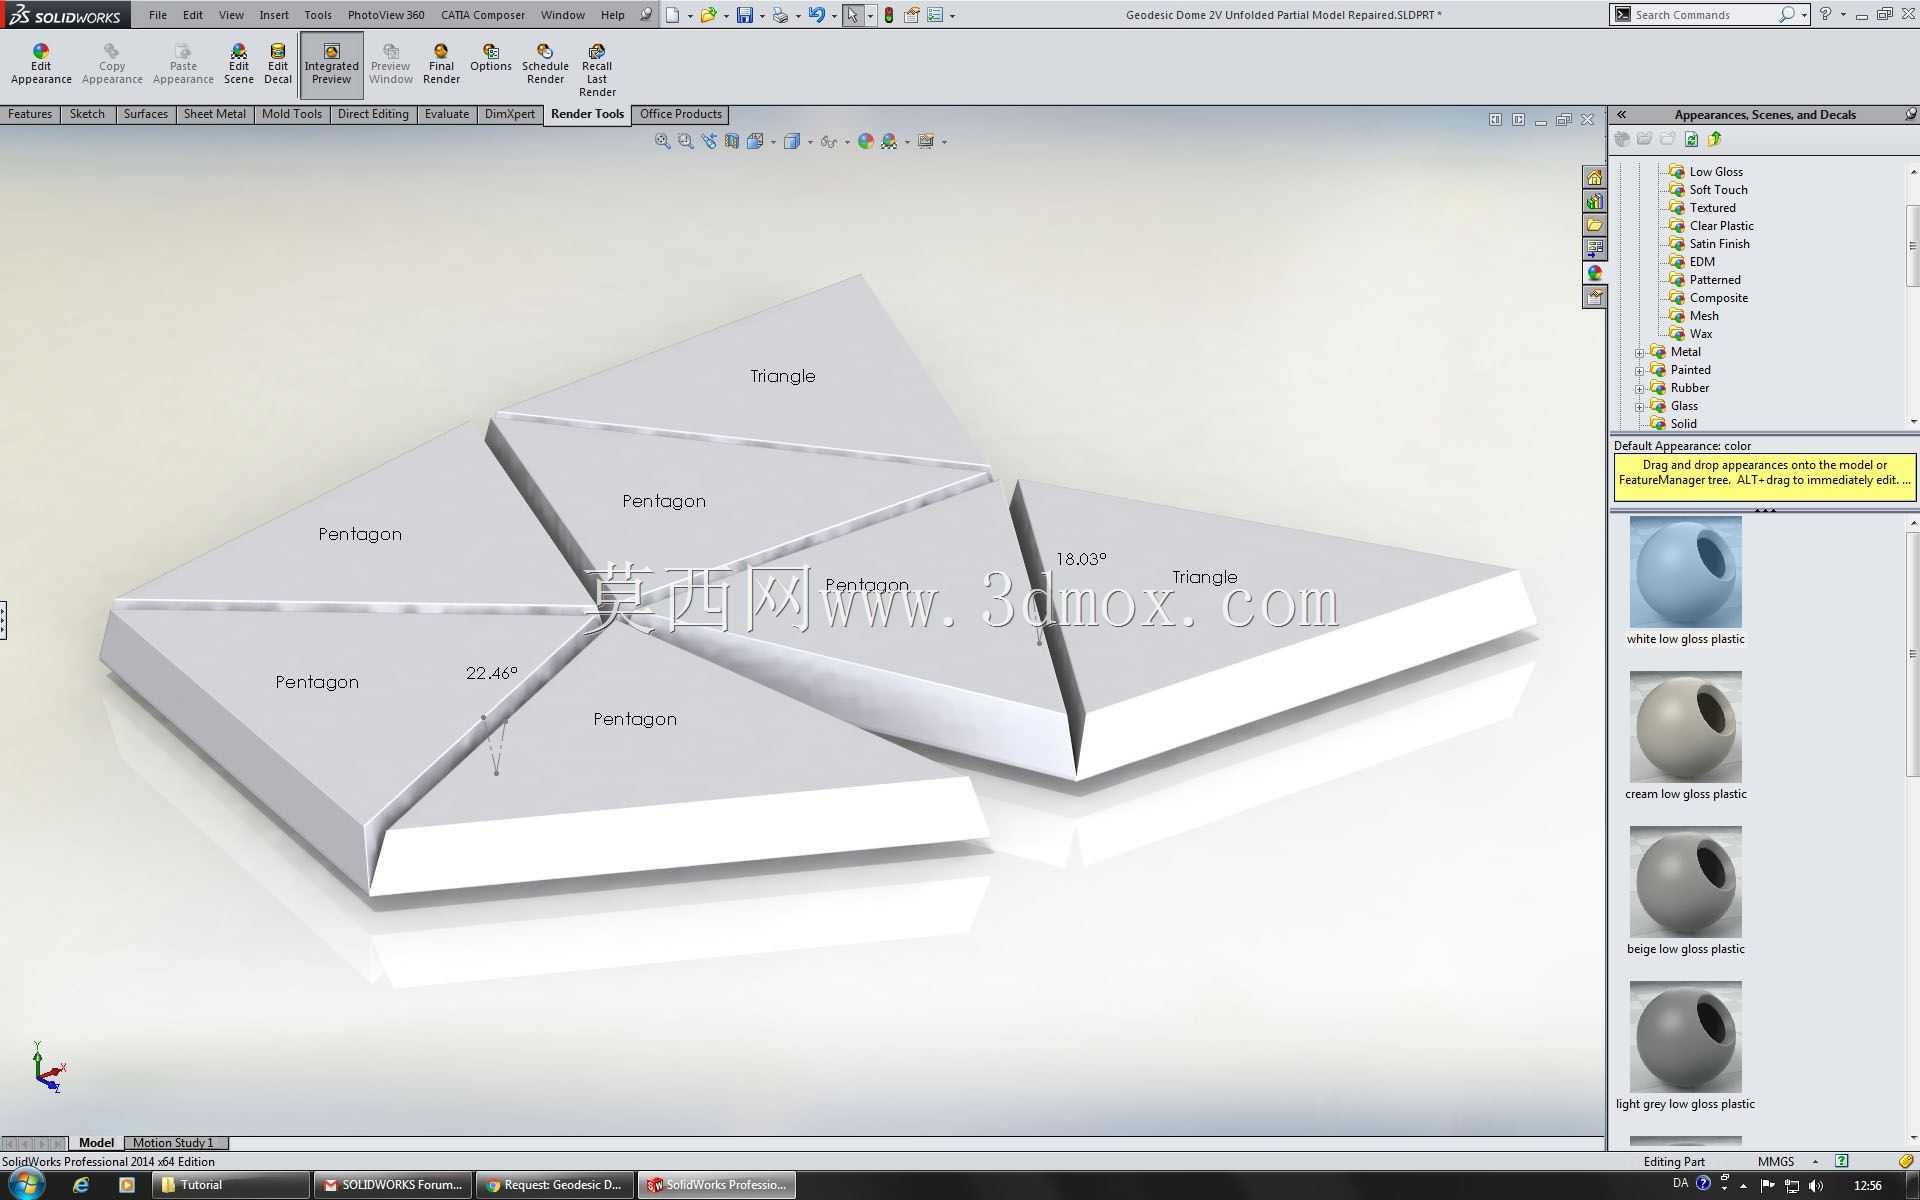Open the Edit Scene tool
Screen dimensions: 1920x1200
238,64
